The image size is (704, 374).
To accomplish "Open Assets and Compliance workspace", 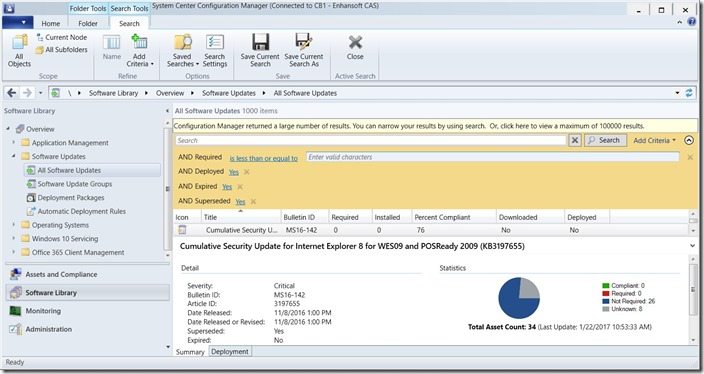I will click(88, 274).
